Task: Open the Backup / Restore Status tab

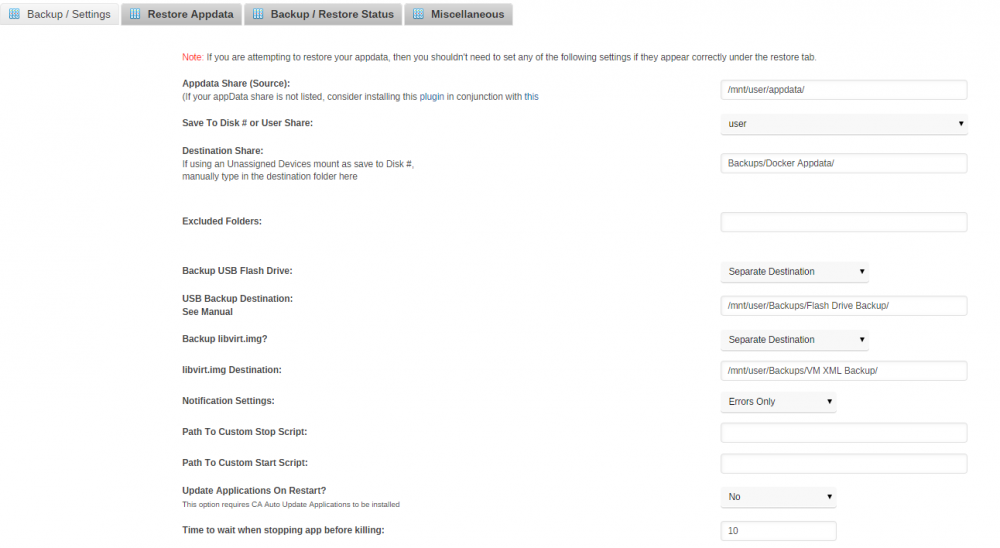Action: click(x=323, y=14)
